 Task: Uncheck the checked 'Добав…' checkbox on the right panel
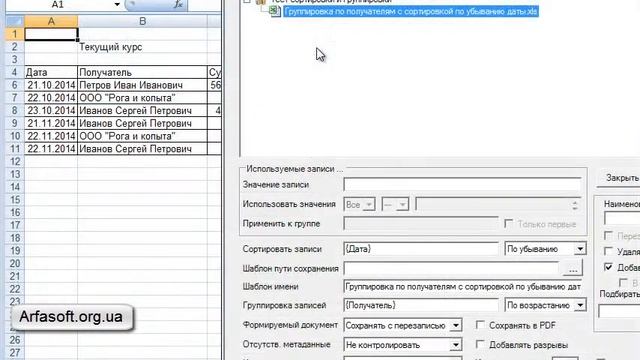(608, 267)
